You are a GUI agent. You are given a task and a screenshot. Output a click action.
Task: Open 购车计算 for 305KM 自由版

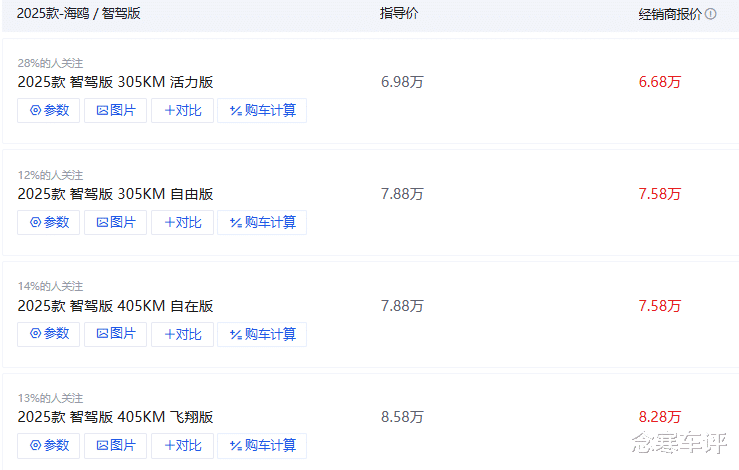tap(262, 222)
